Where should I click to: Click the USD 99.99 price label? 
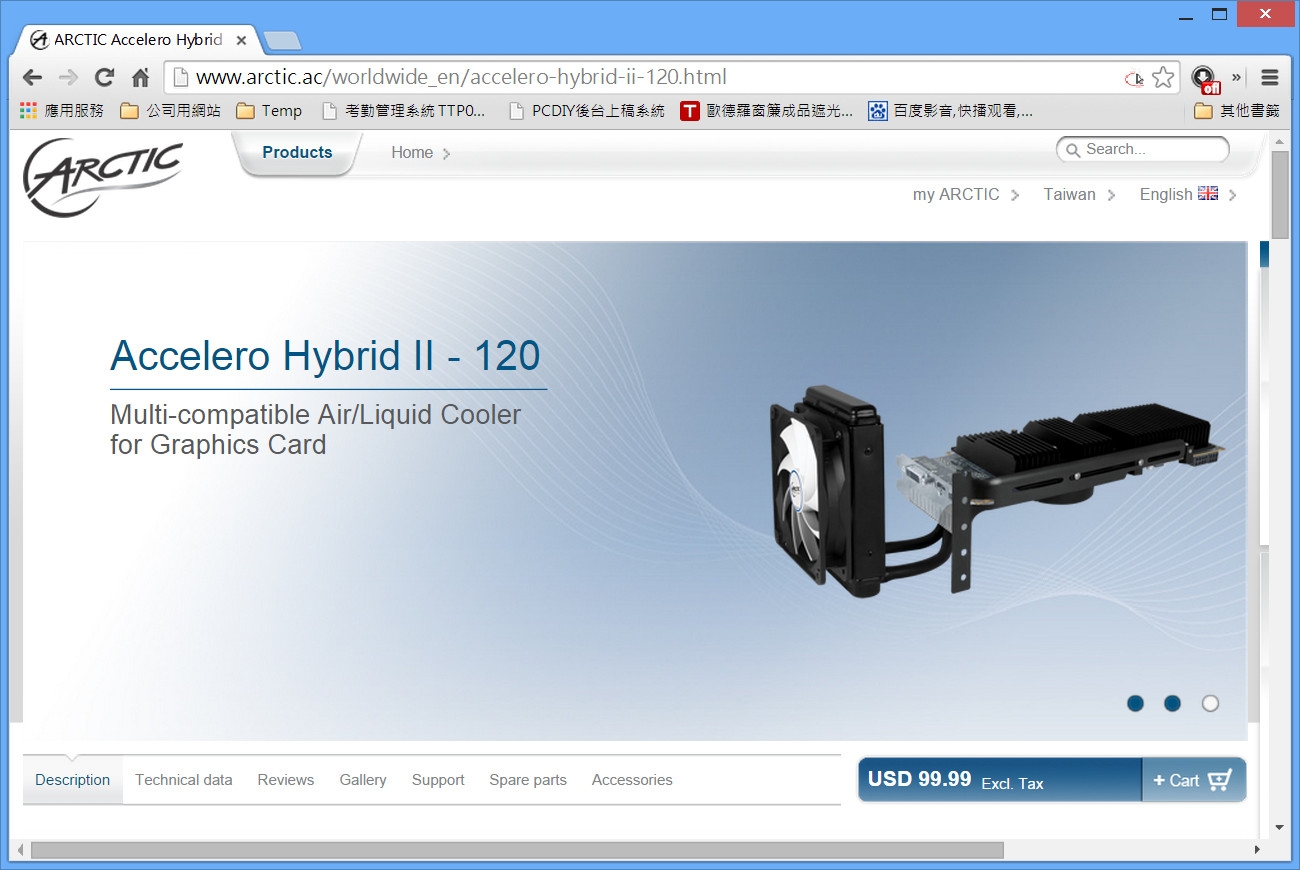(919, 779)
